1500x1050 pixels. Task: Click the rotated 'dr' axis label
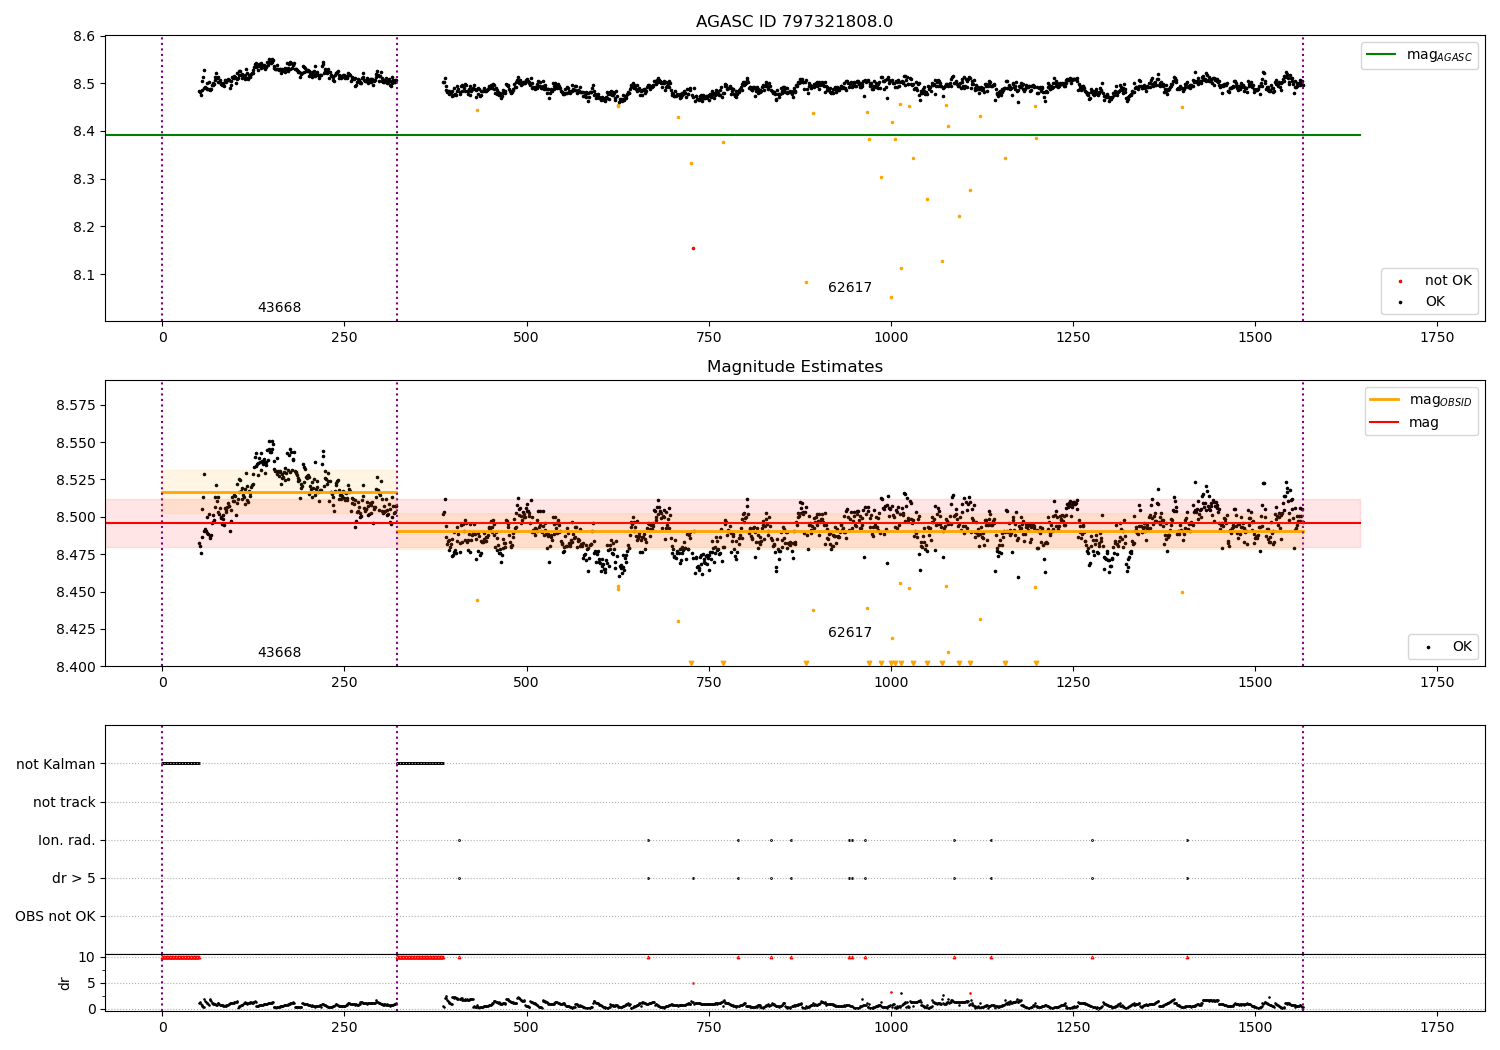pos(65,983)
